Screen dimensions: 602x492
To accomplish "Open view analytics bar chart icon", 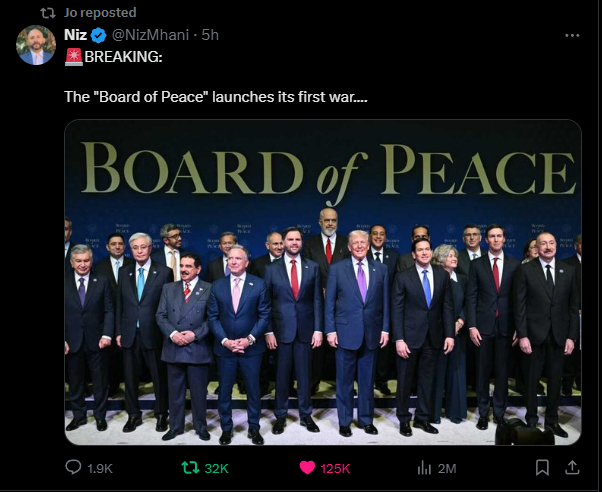I will click(423, 467).
